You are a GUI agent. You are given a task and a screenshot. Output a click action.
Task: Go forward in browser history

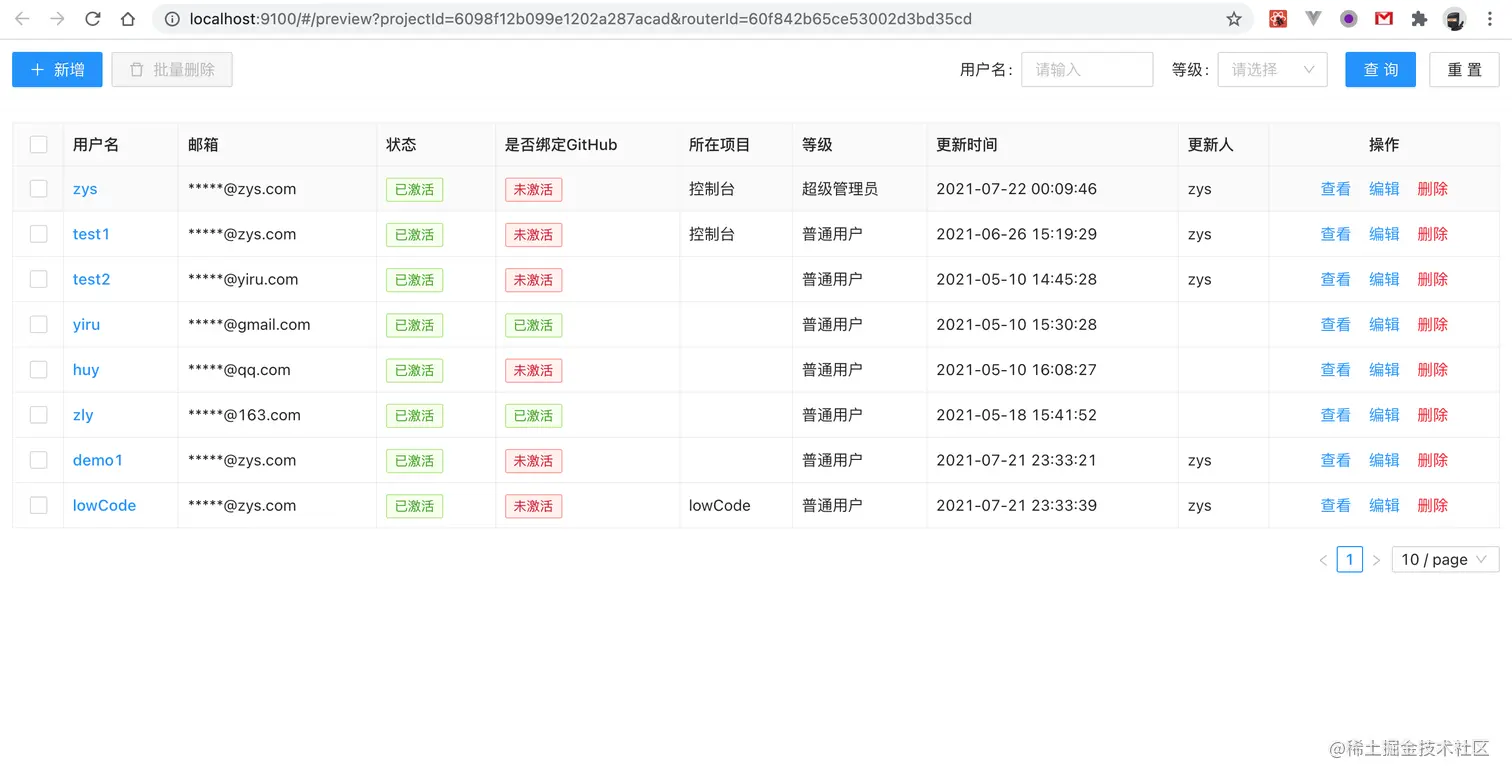[57, 19]
